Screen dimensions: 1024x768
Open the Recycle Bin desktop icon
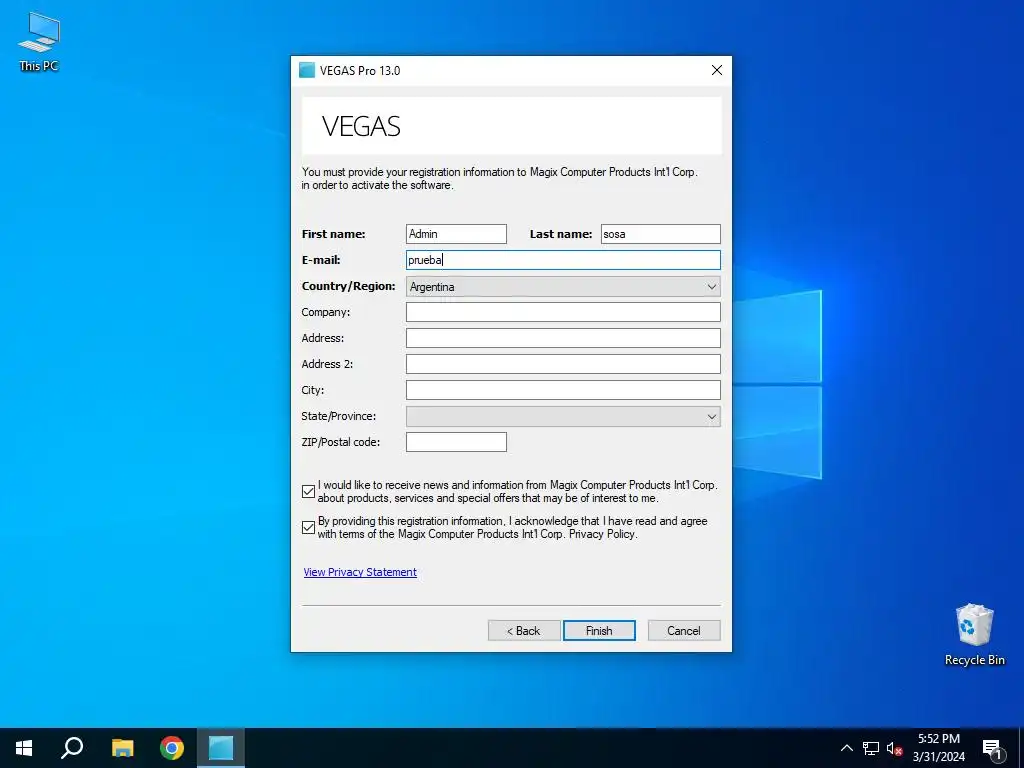coord(974,634)
